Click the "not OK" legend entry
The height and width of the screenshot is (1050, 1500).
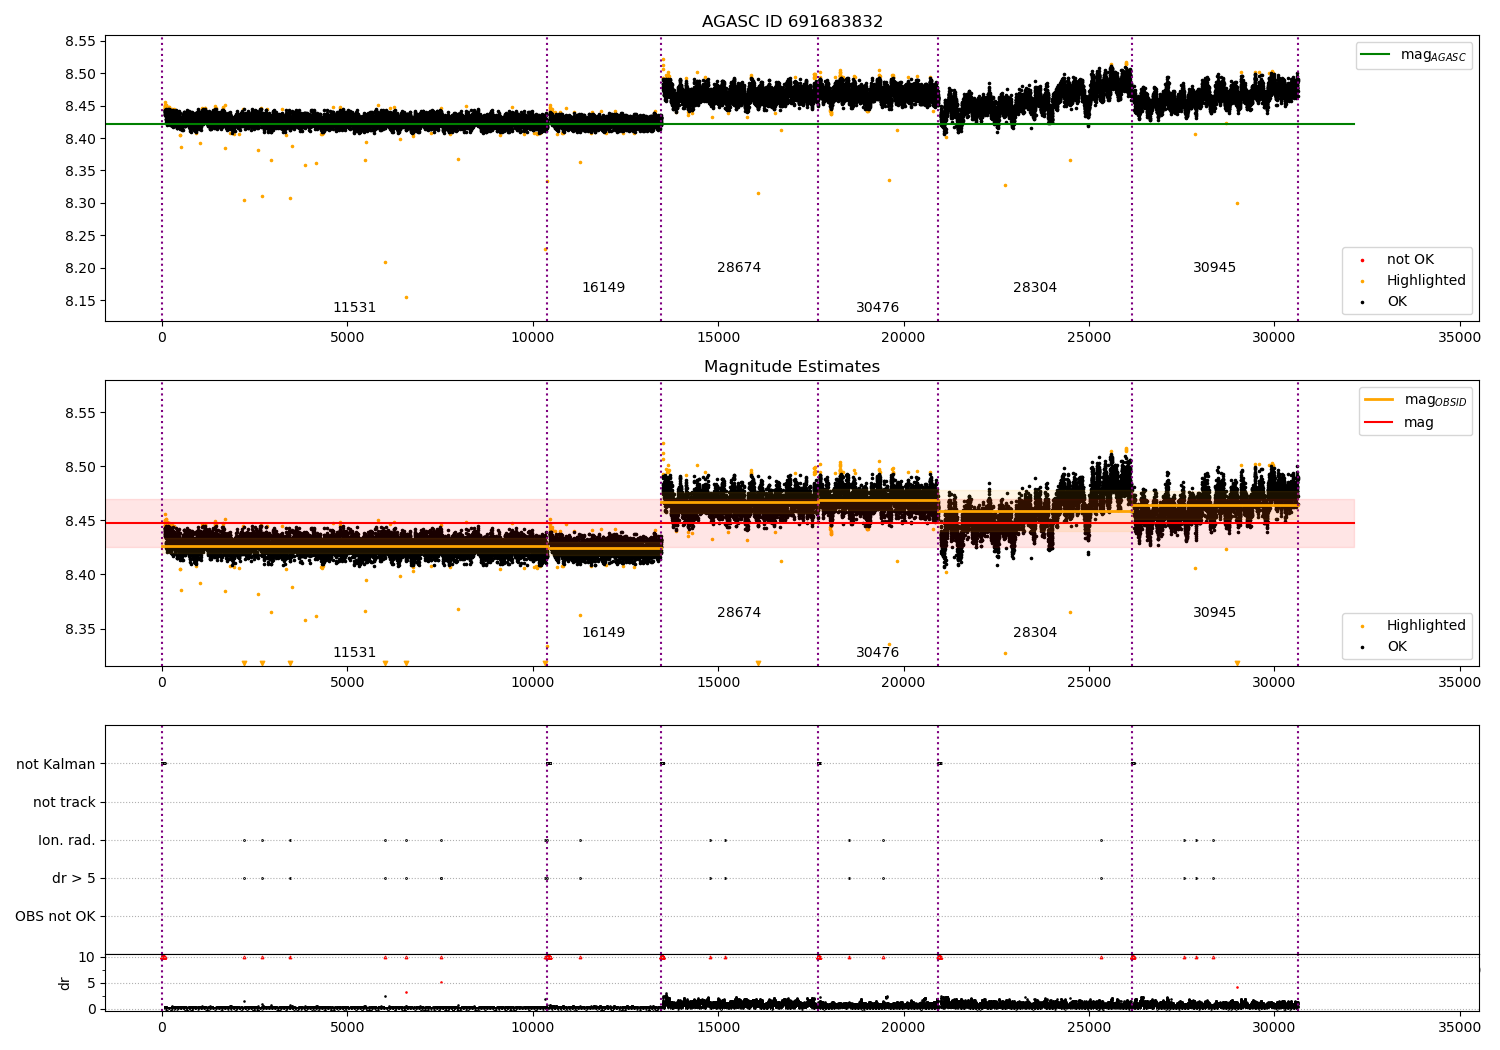(1410, 259)
